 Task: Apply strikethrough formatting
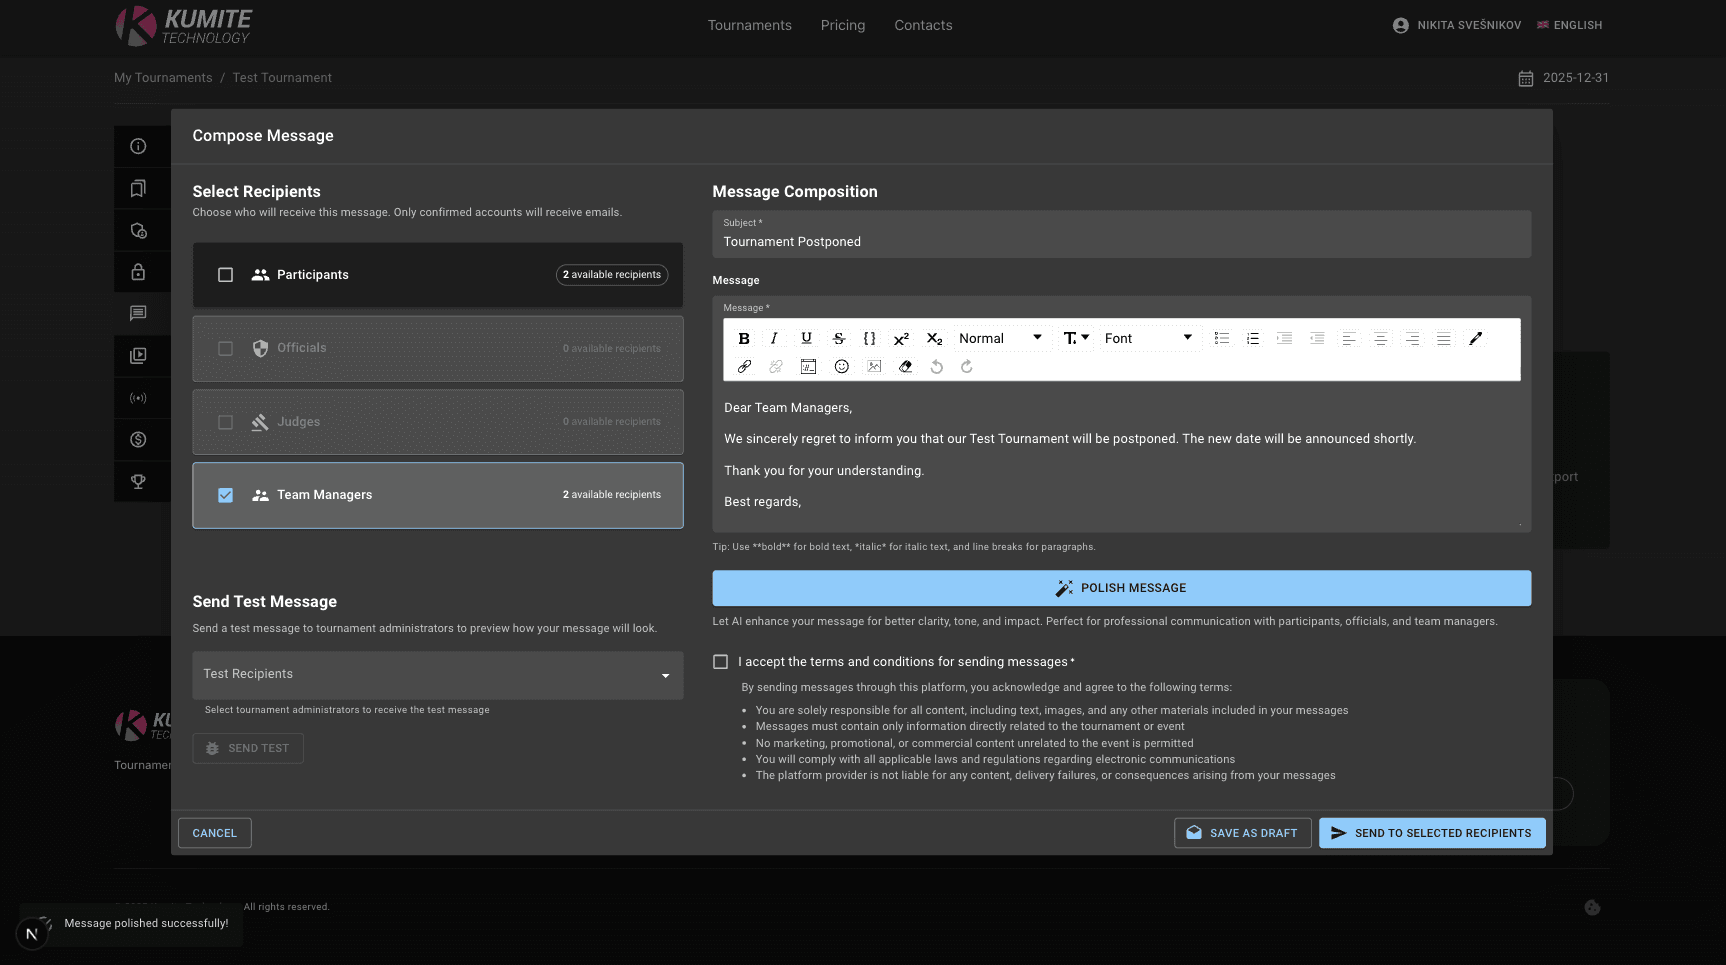(x=839, y=339)
